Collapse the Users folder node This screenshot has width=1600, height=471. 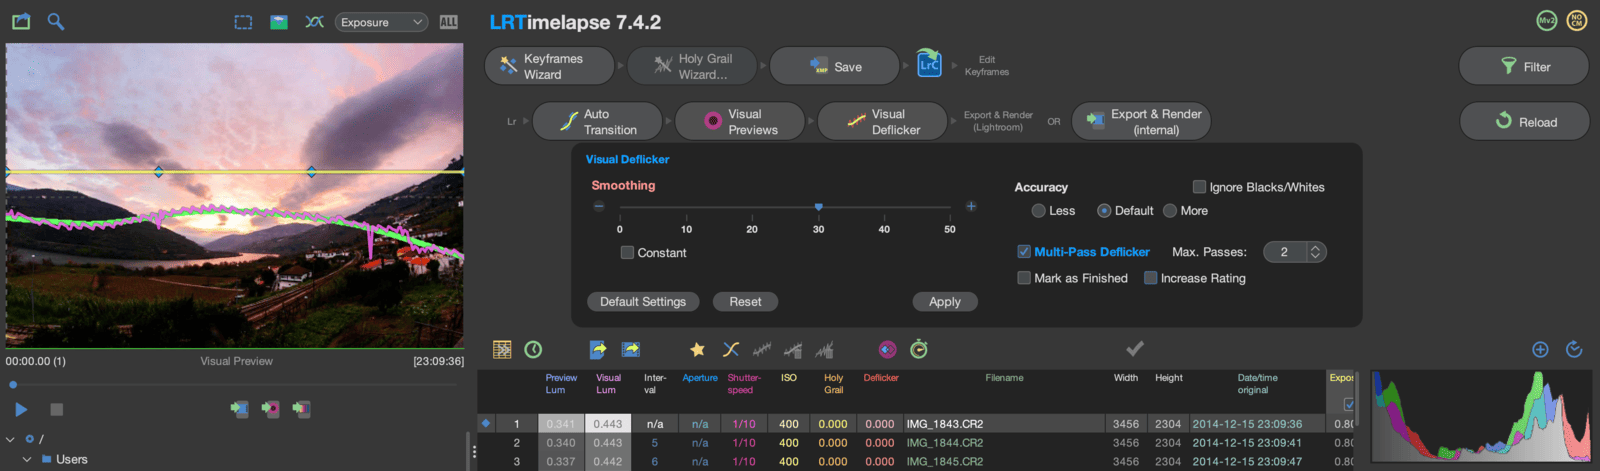[26, 459]
